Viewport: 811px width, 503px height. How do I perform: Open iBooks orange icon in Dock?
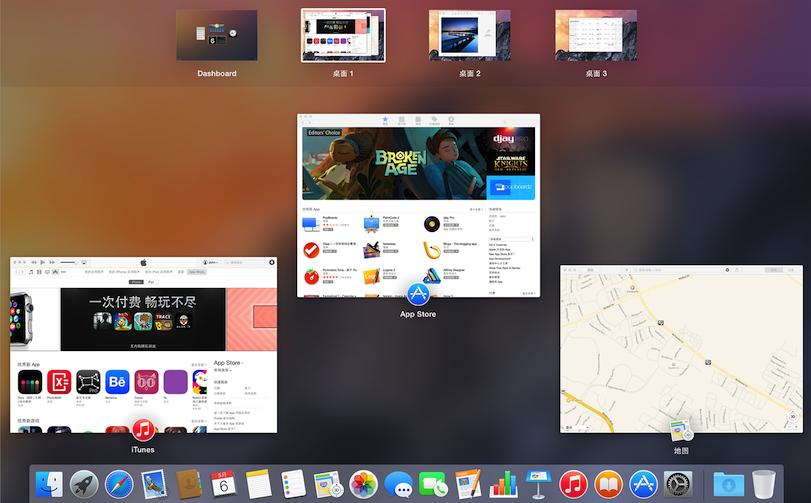(x=608, y=484)
